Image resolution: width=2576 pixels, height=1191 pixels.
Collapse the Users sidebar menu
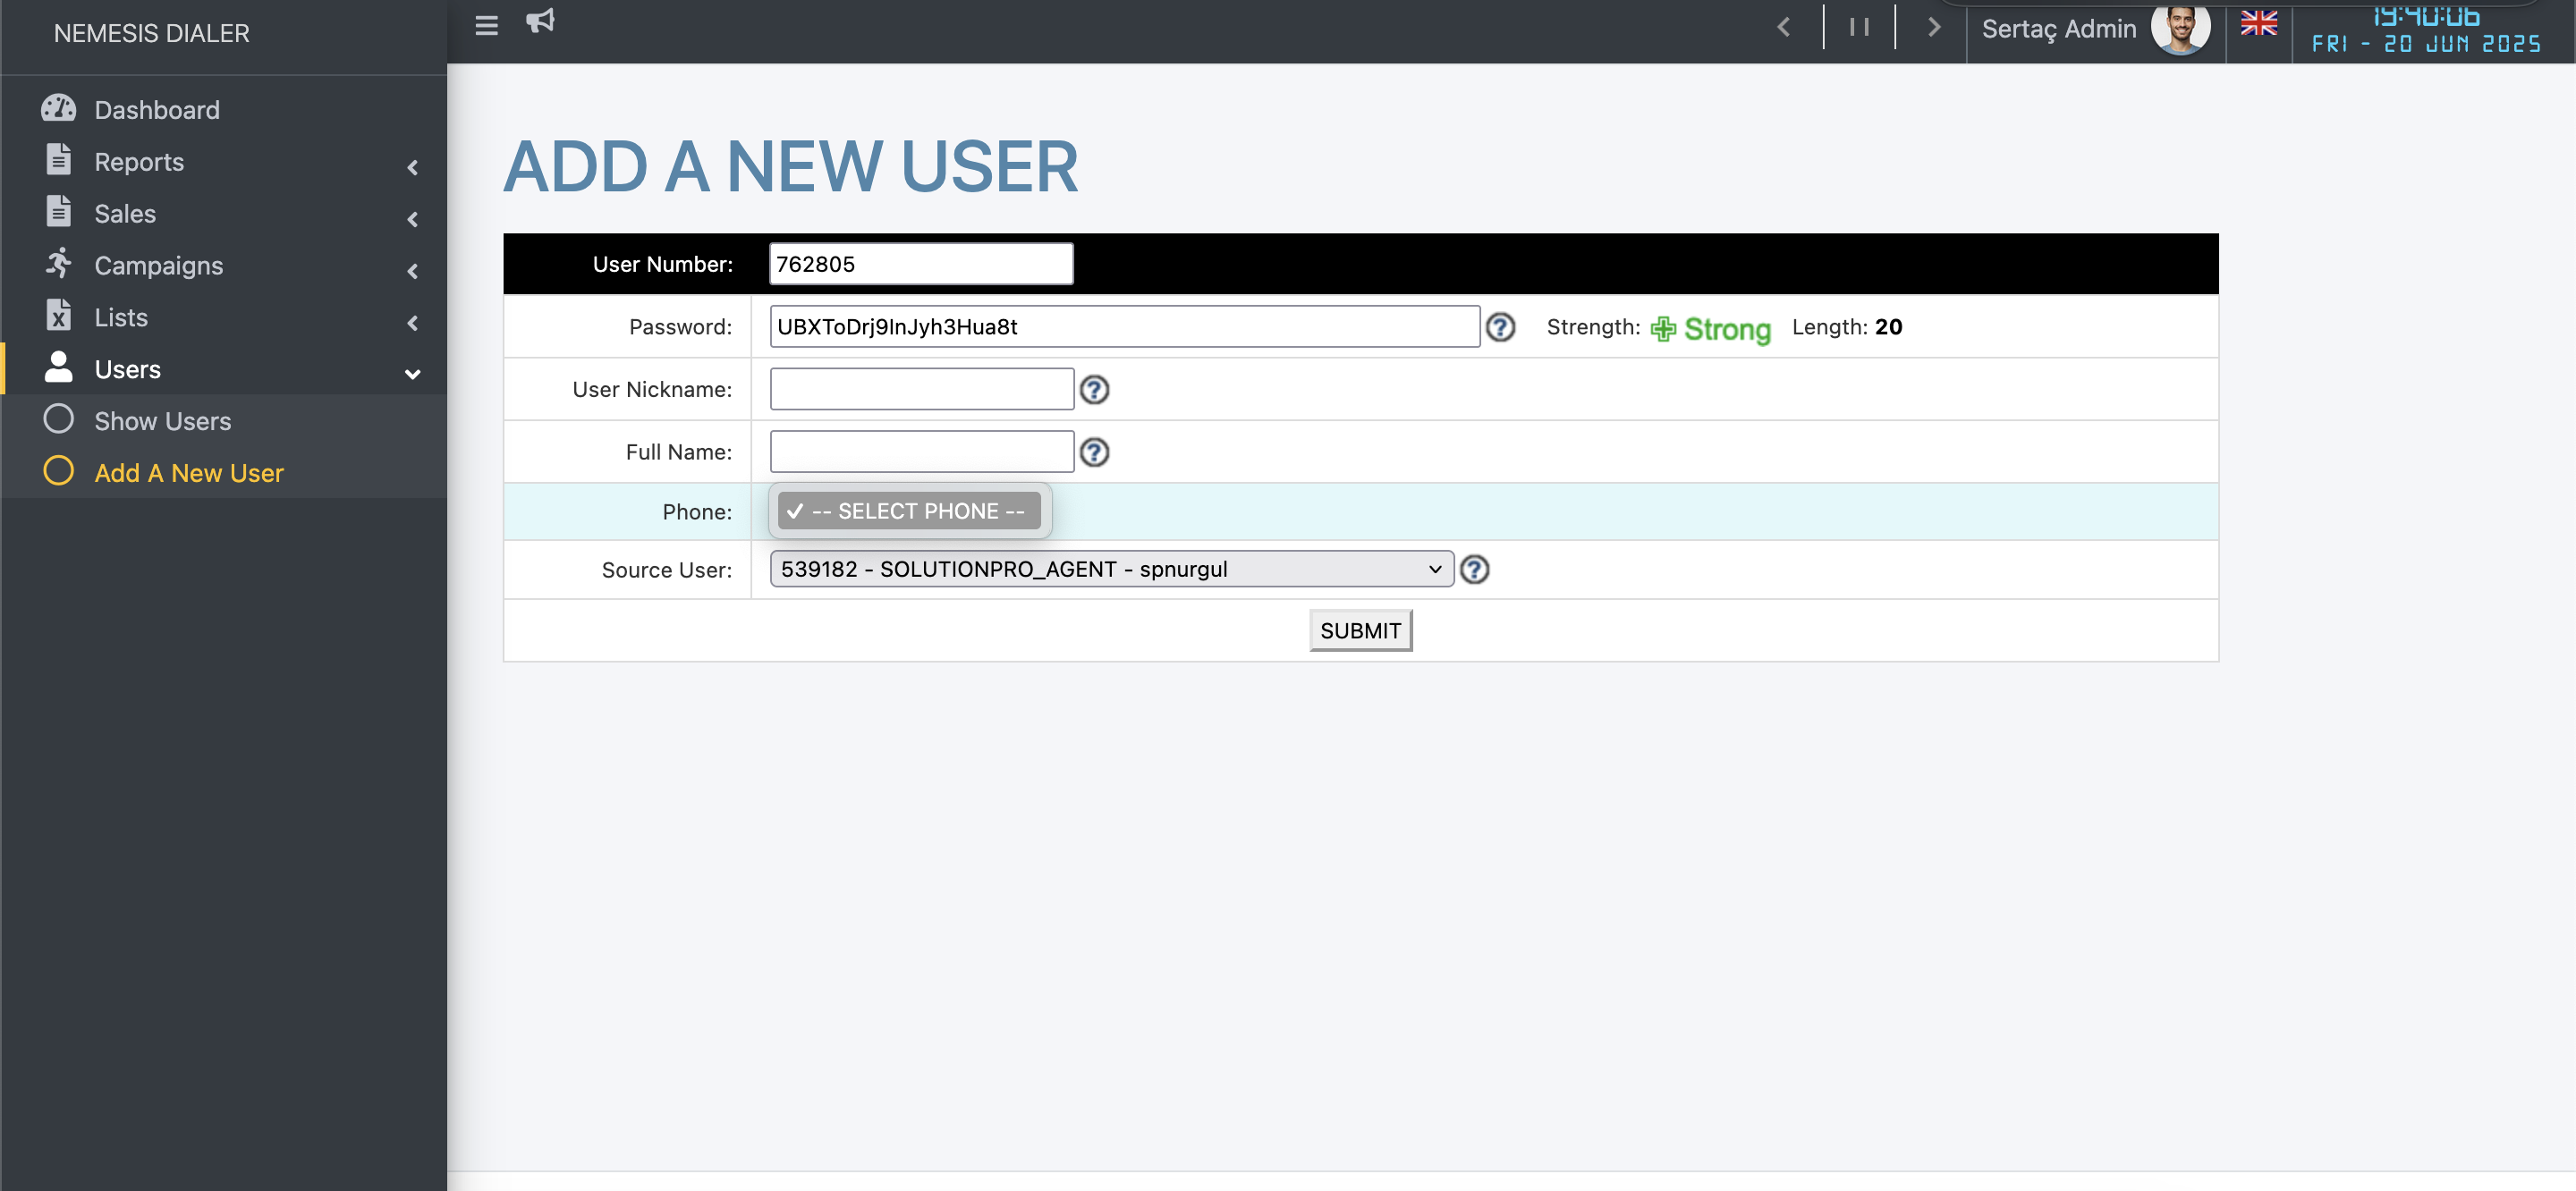click(x=128, y=370)
